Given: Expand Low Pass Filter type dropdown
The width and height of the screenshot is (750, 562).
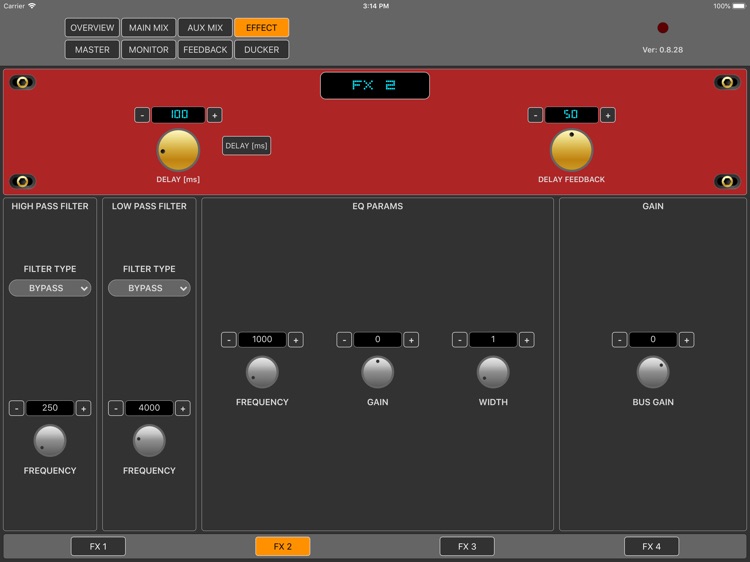Looking at the screenshot, I should [x=149, y=288].
